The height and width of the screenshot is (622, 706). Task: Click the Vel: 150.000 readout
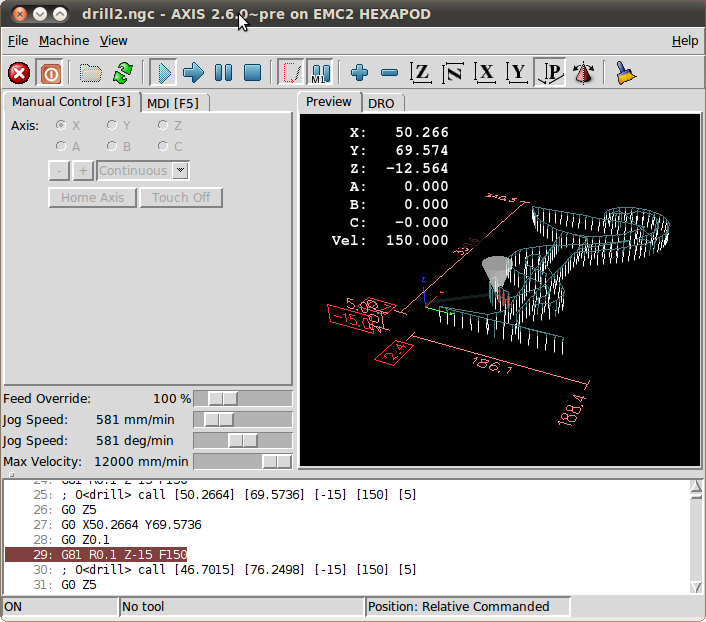click(x=390, y=240)
